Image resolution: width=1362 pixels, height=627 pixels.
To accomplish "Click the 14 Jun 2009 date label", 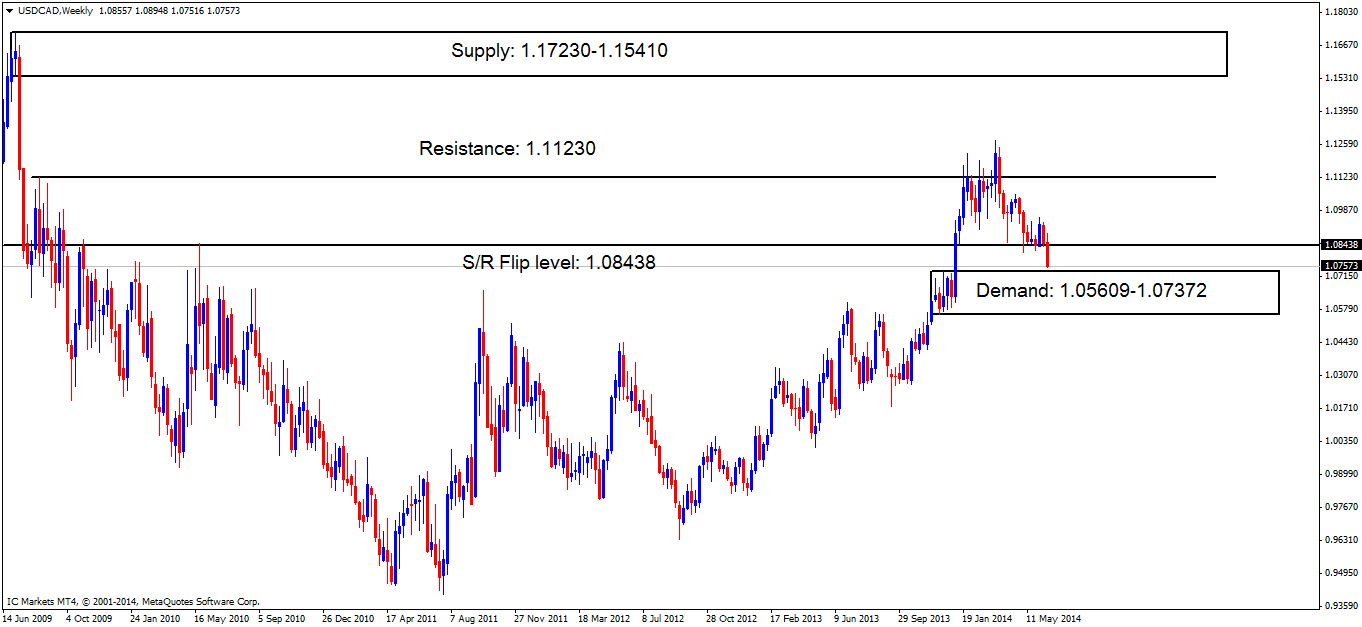I will coord(27,619).
